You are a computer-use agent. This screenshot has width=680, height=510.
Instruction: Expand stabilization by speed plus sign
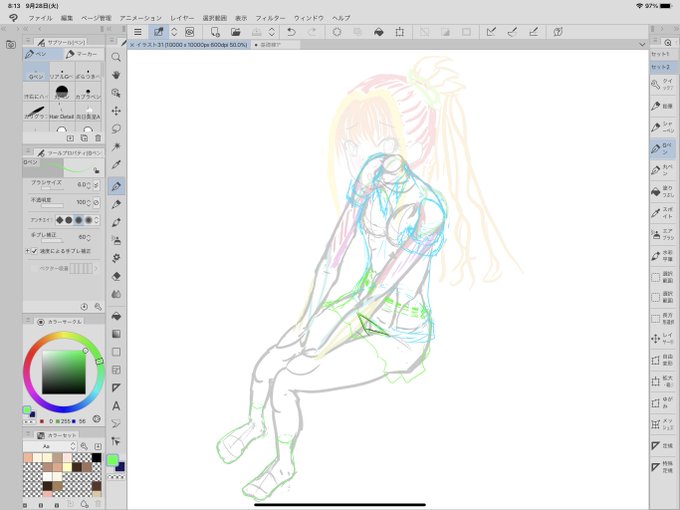(x=27, y=251)
